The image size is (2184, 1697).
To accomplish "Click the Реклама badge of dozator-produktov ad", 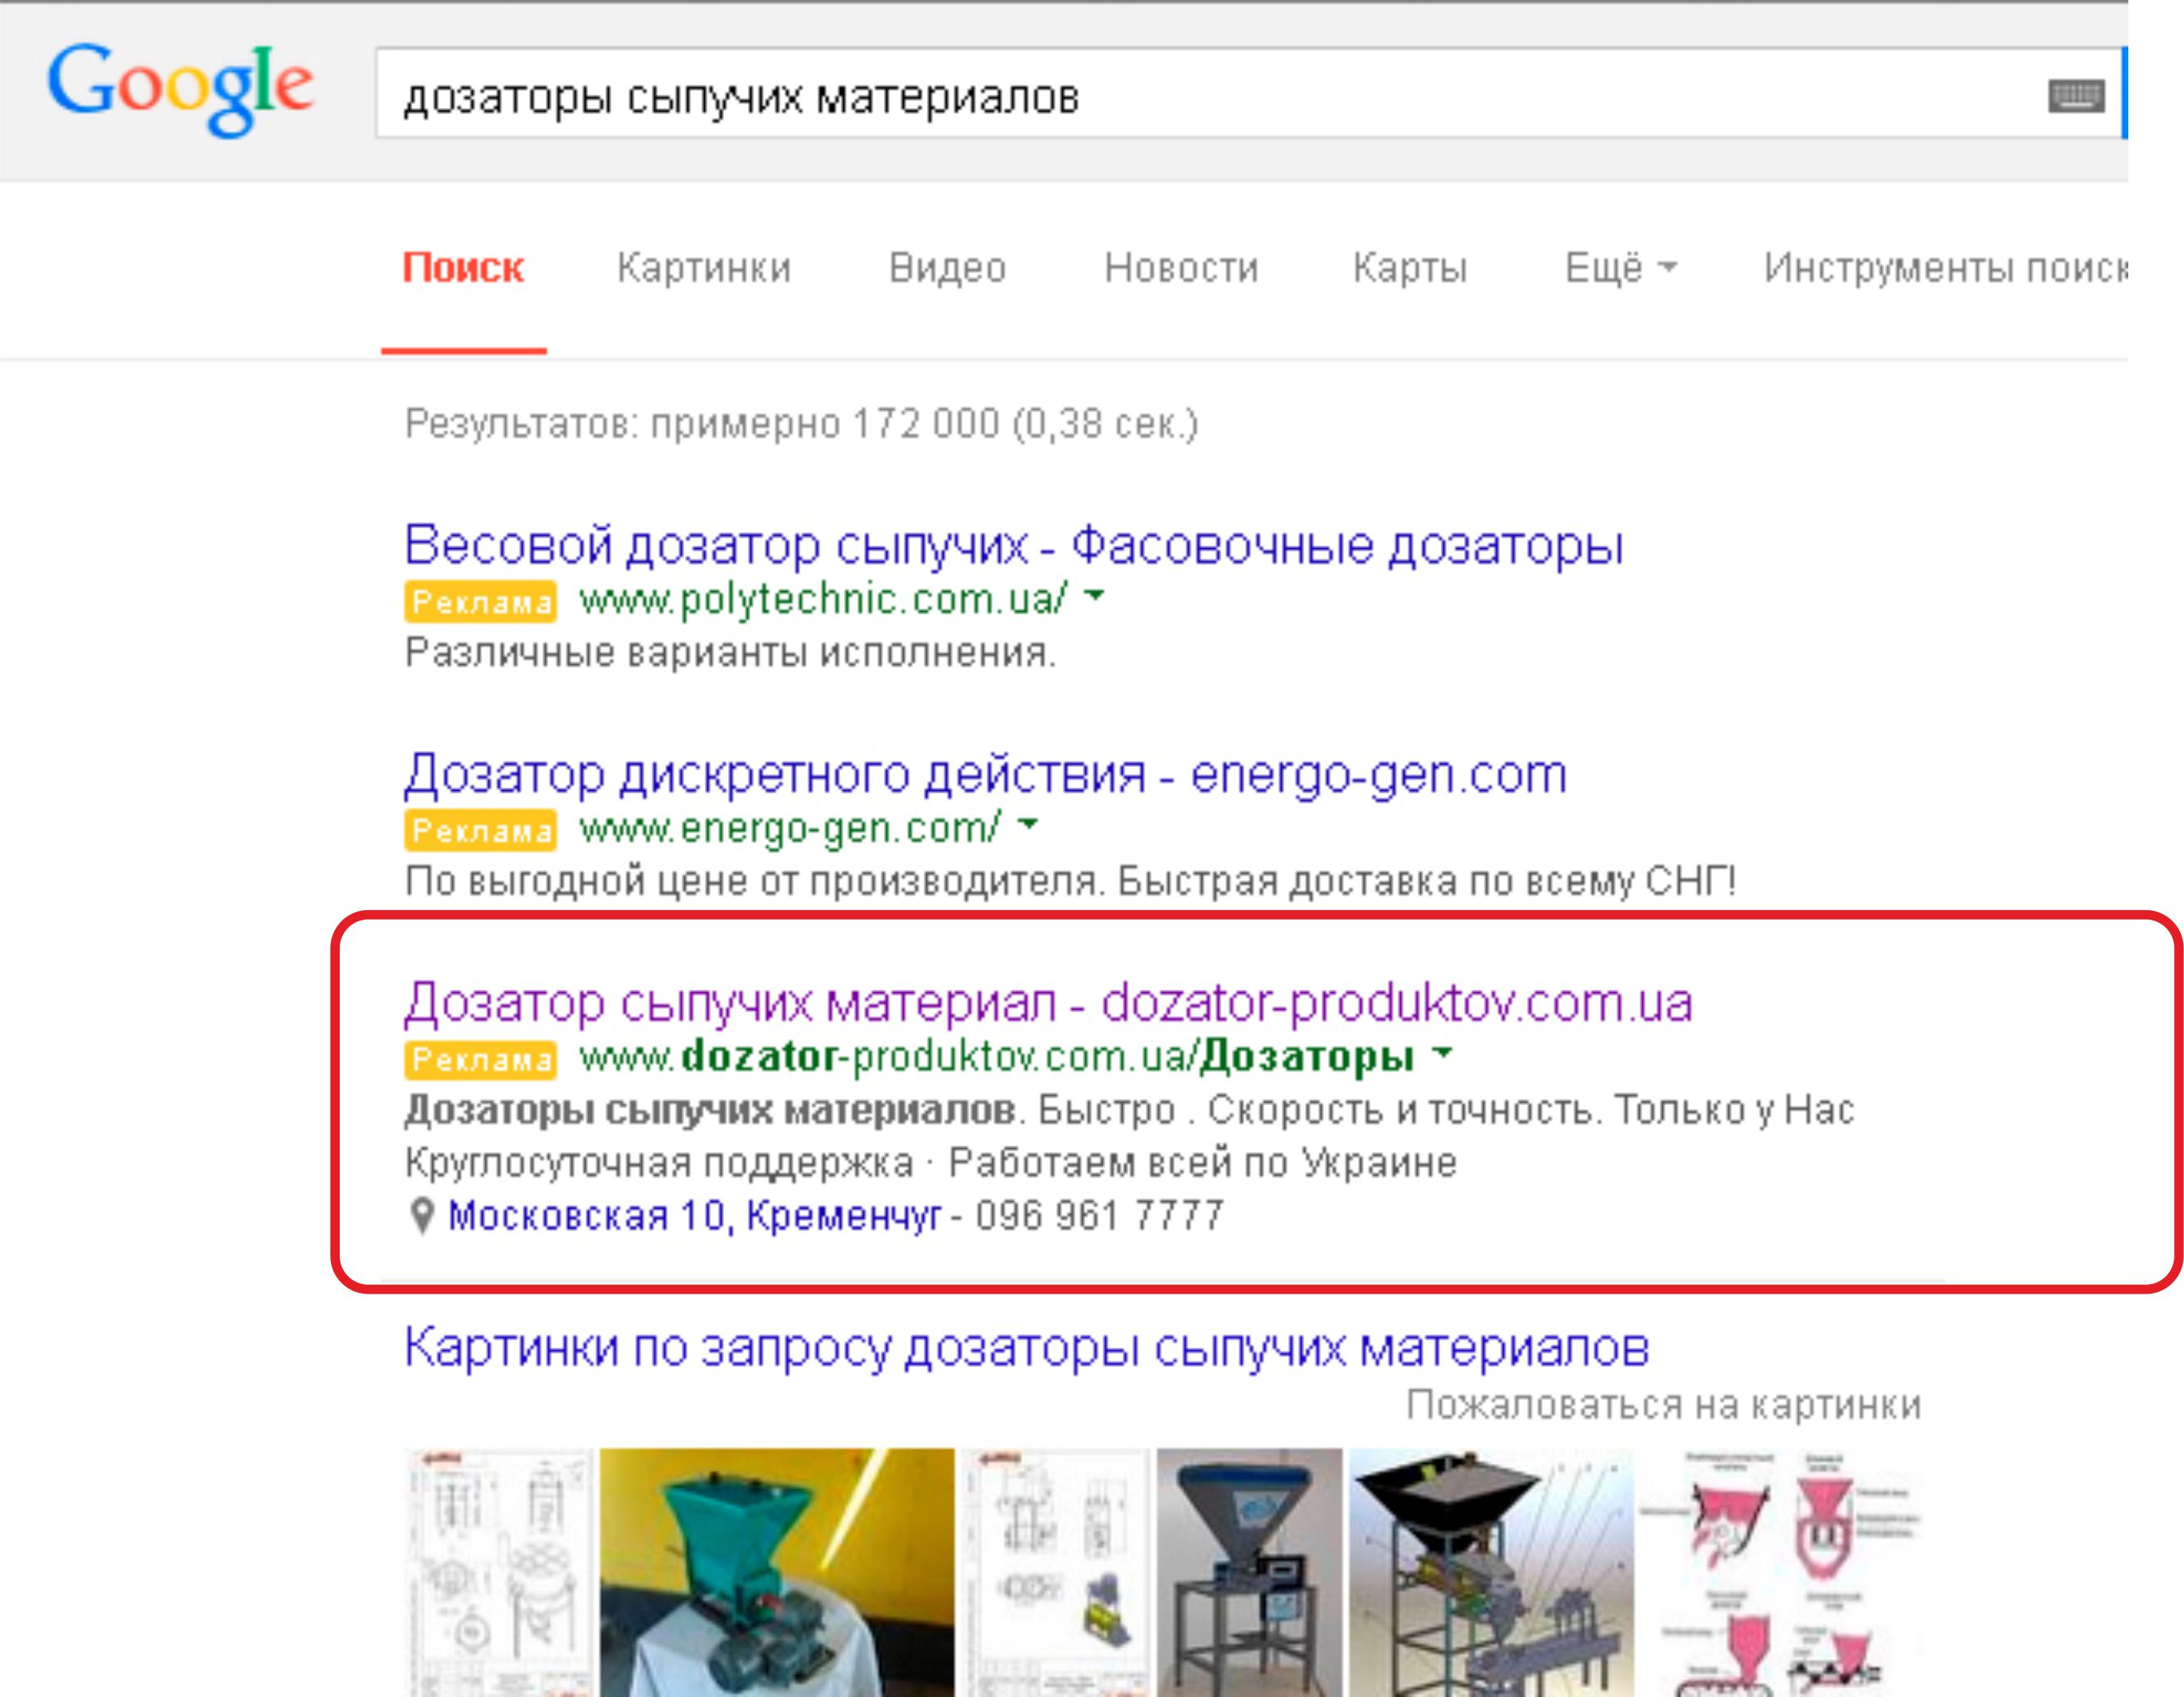I will 481,1059.
